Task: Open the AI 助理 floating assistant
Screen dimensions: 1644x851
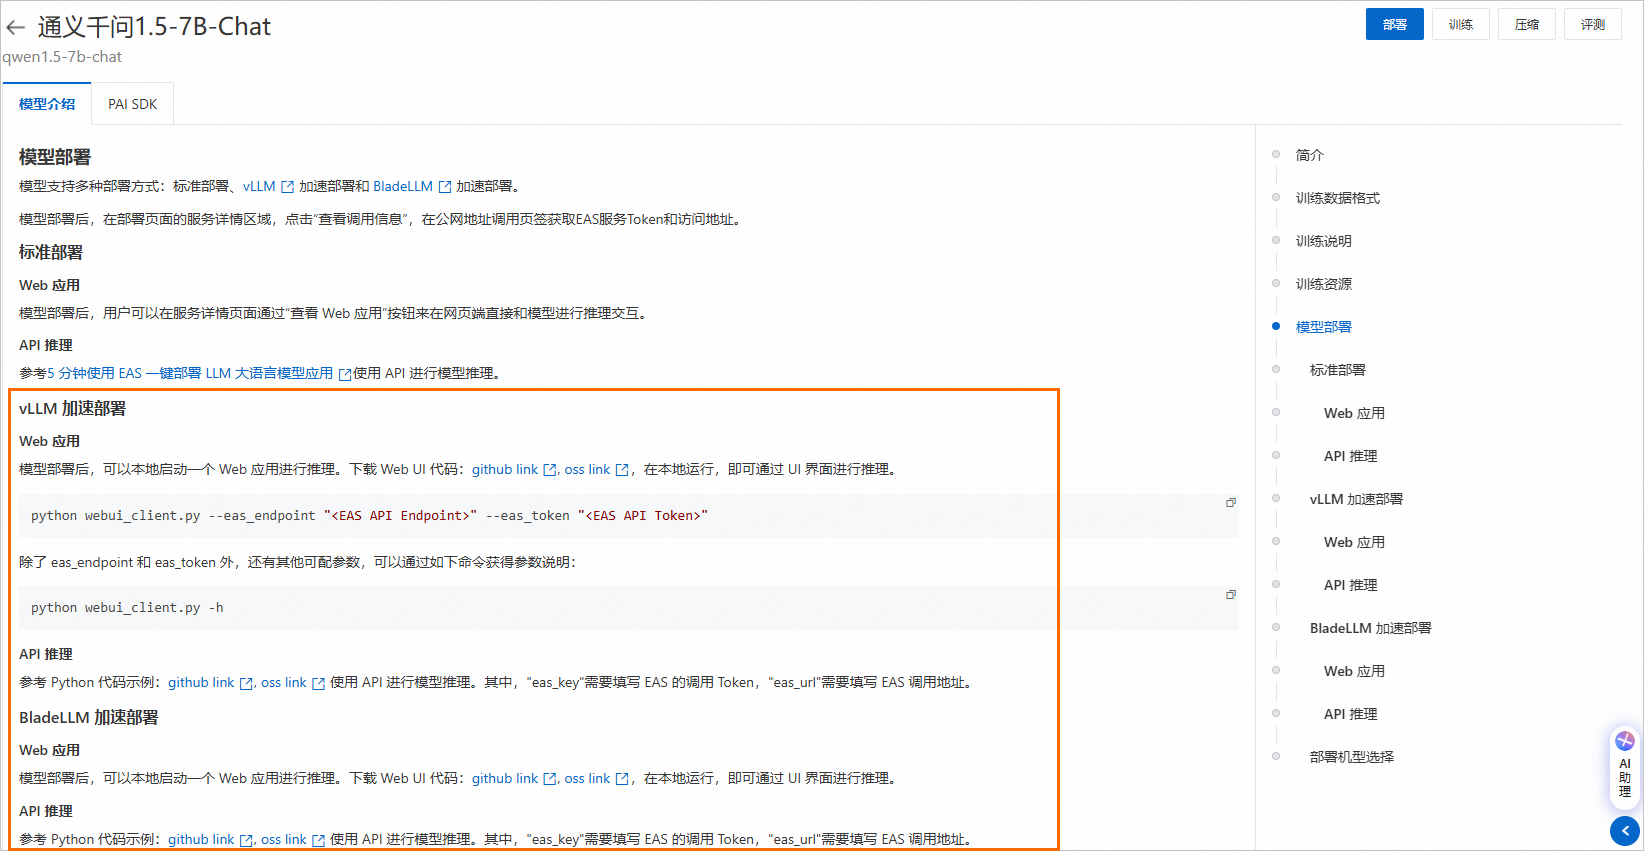Action: point(1625,768)
